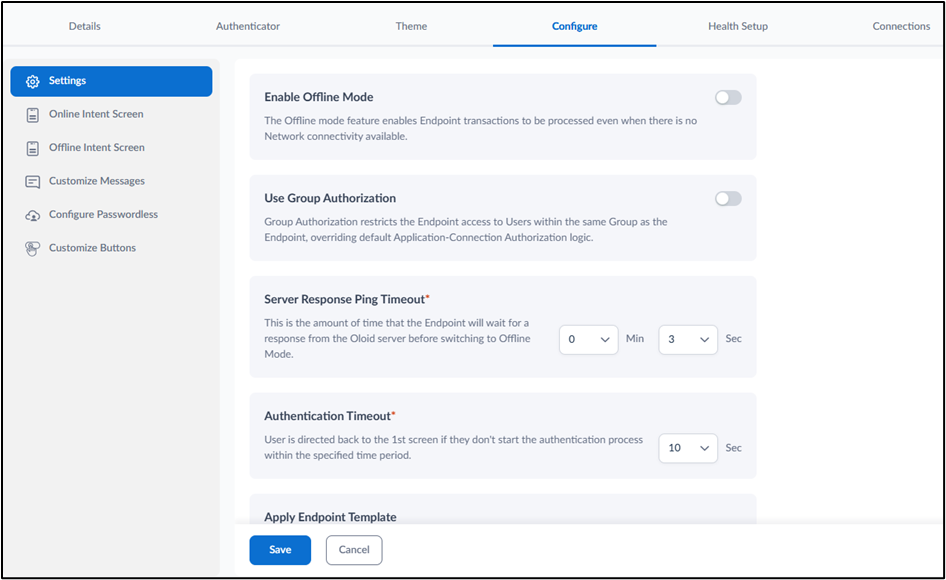Toggle the Enable Offline Mode switch
946x580 pixels.
[x=728, y=97]
